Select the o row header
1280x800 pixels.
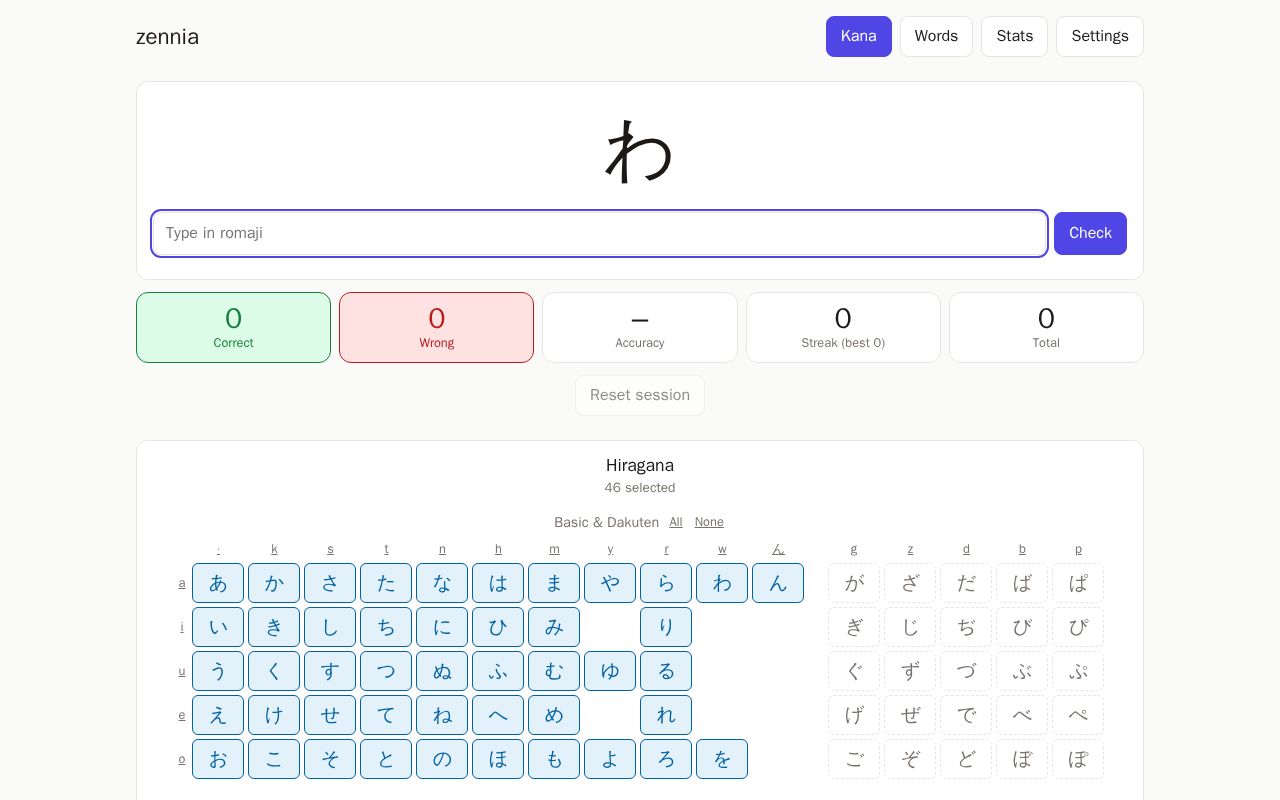coord(182,759)
